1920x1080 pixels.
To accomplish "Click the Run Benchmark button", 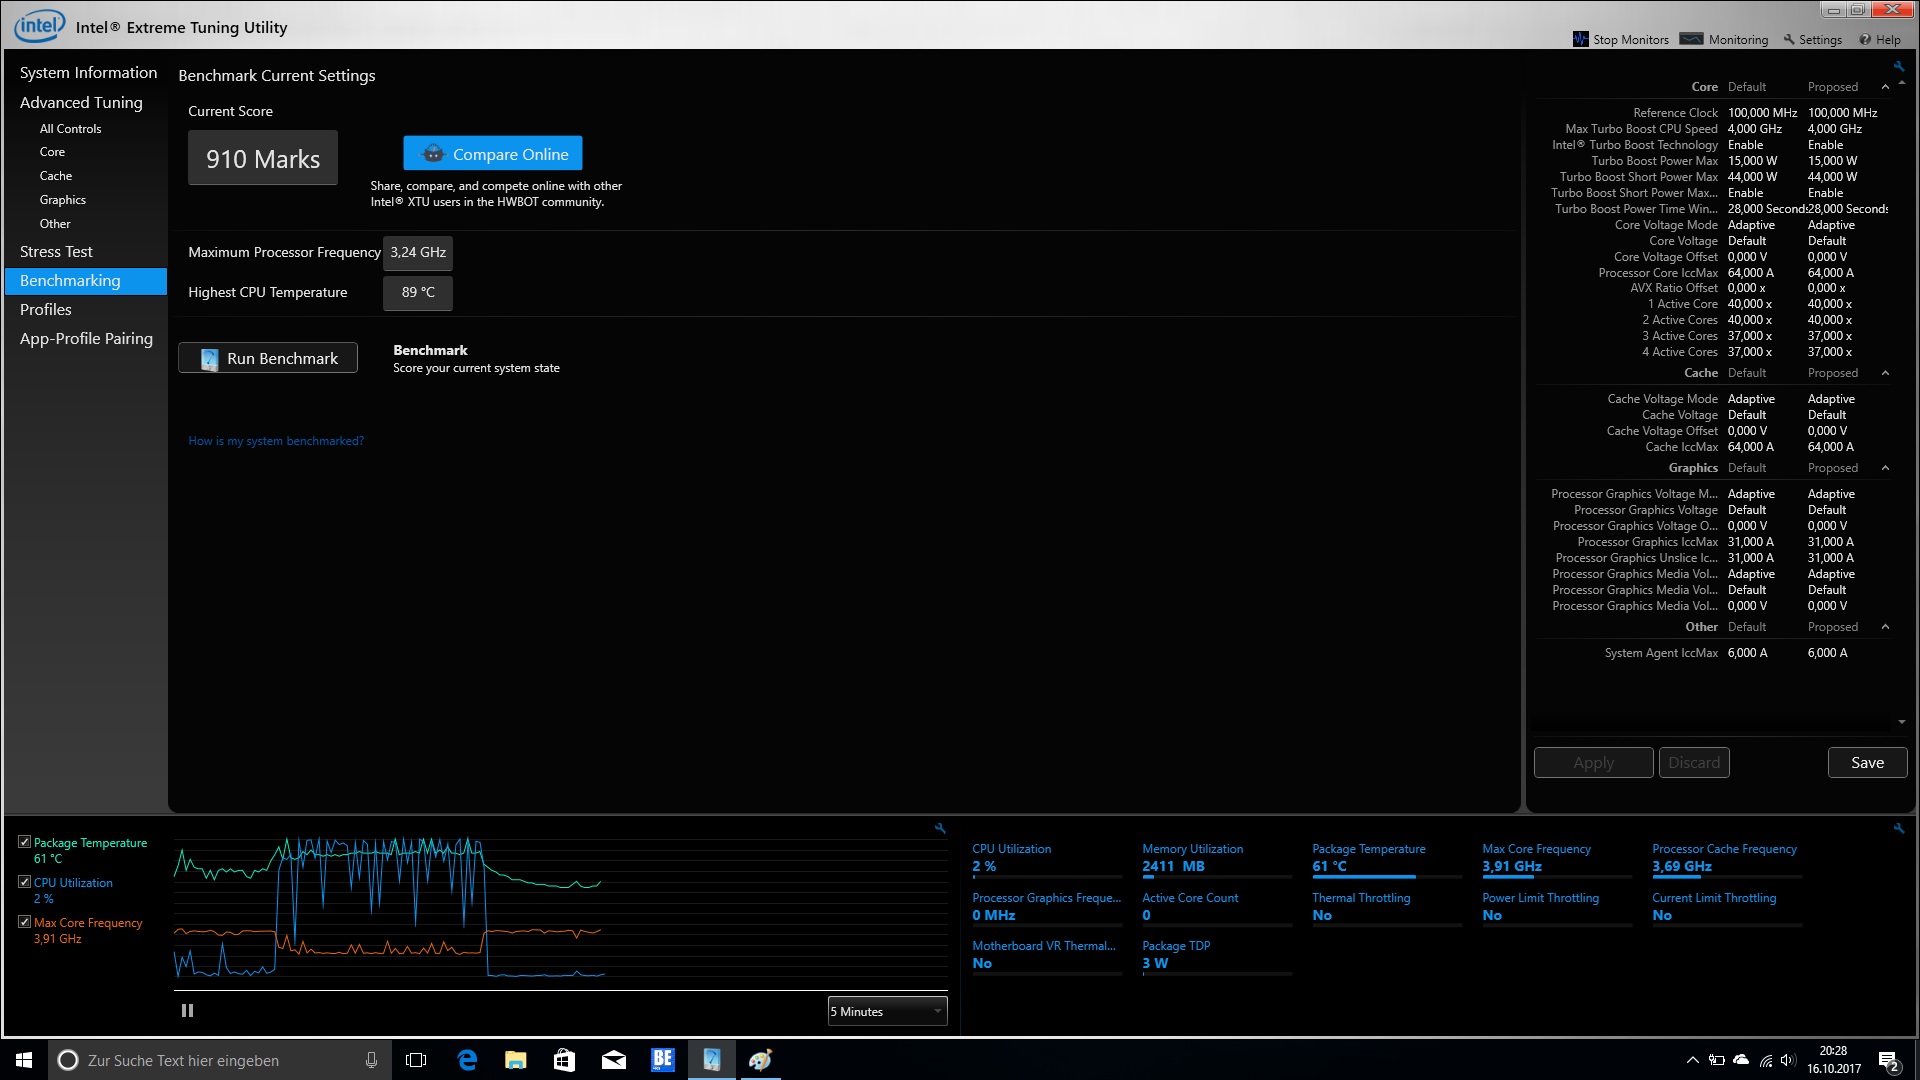I will coord(268,358).
